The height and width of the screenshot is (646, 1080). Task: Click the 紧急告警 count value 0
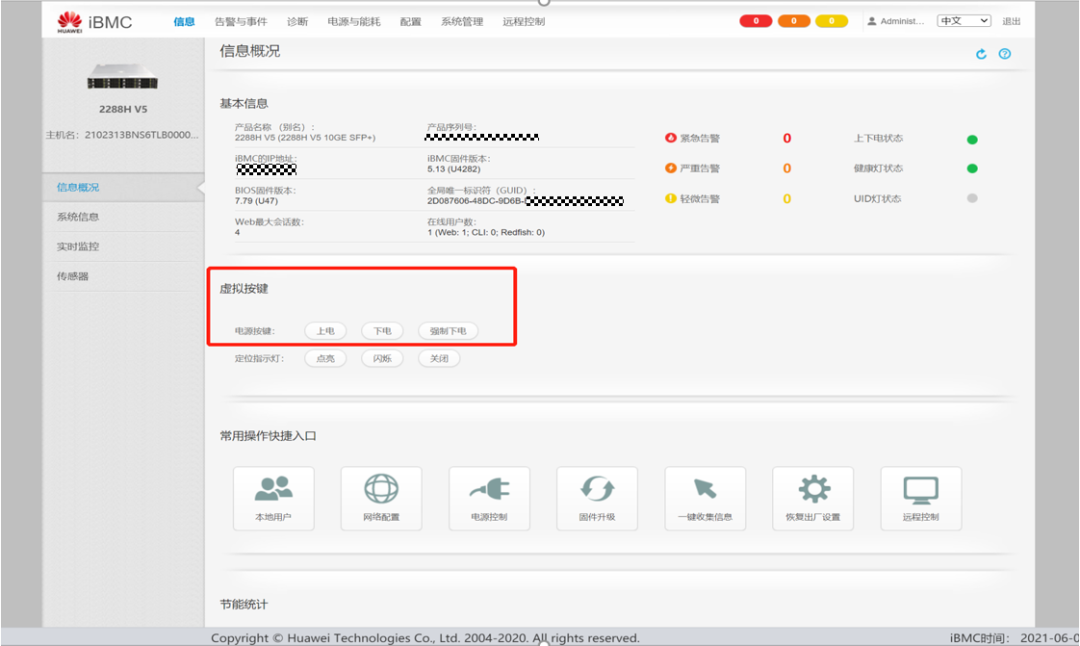coord(787,138)
